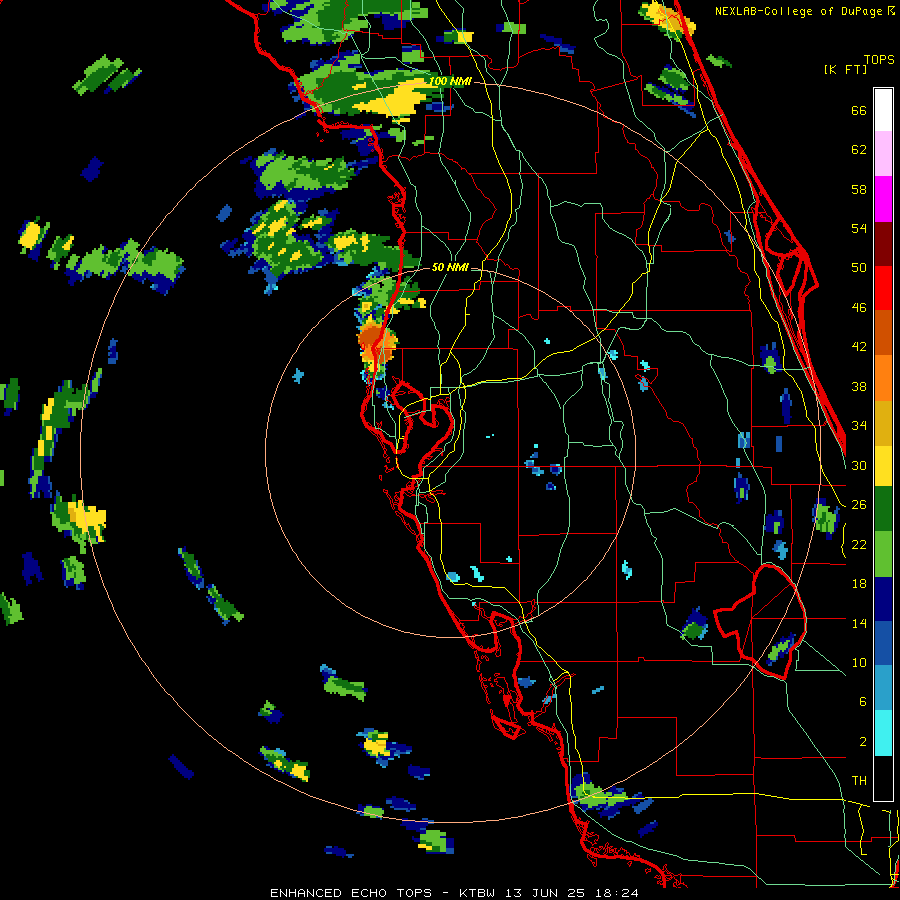
Task: Pick the black TH threshold legend swatch
Action: pyautogui.click(x=883, y=778)
